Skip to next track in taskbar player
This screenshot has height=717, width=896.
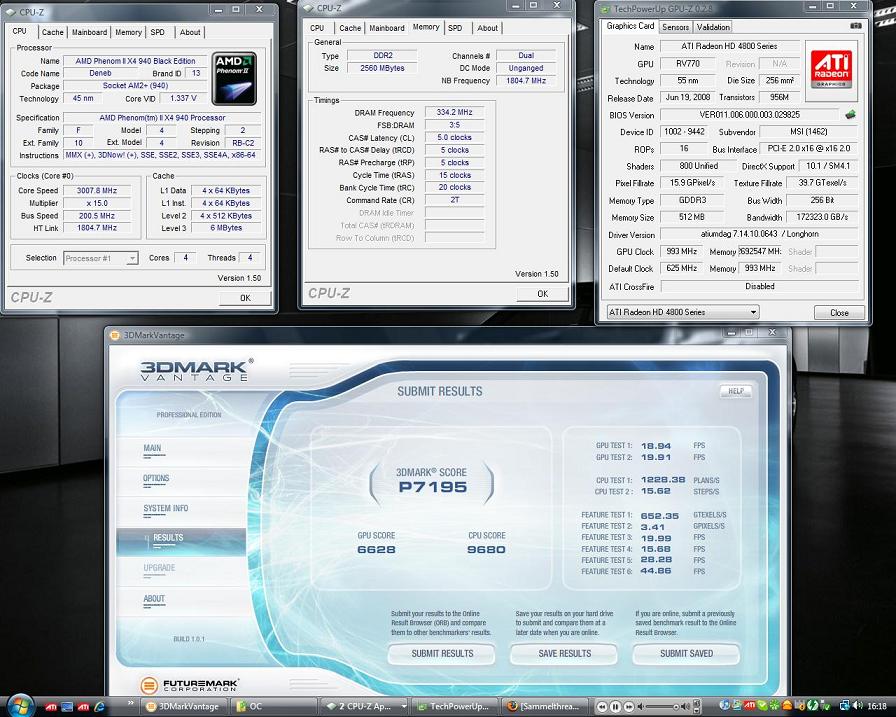coord(629,707)
